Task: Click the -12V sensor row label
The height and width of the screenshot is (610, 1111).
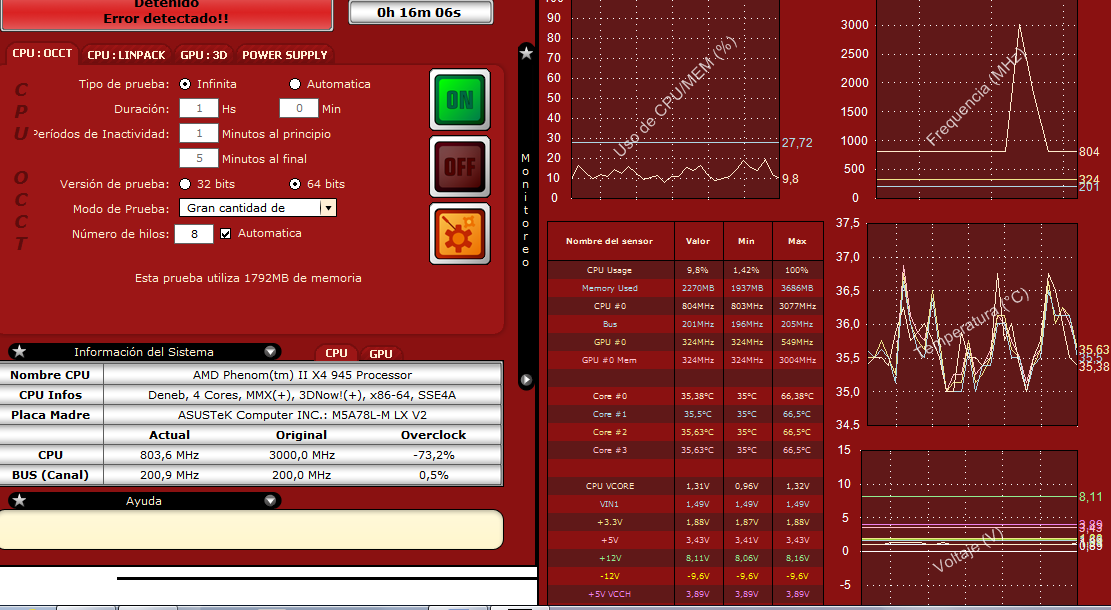Action: [x=609, y=576]
